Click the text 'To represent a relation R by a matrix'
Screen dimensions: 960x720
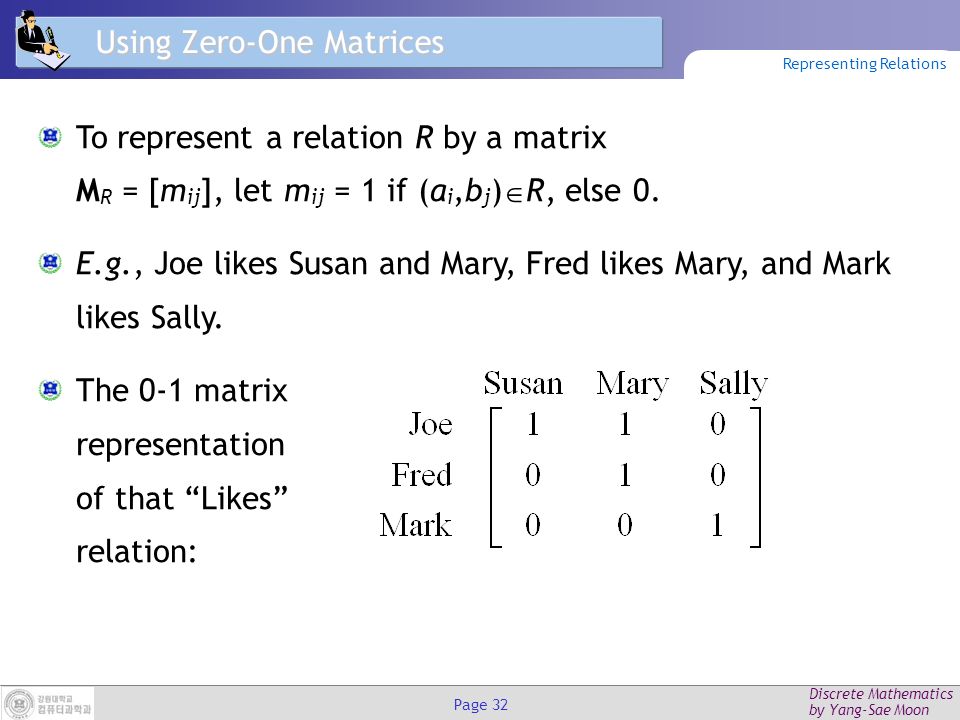341,138
